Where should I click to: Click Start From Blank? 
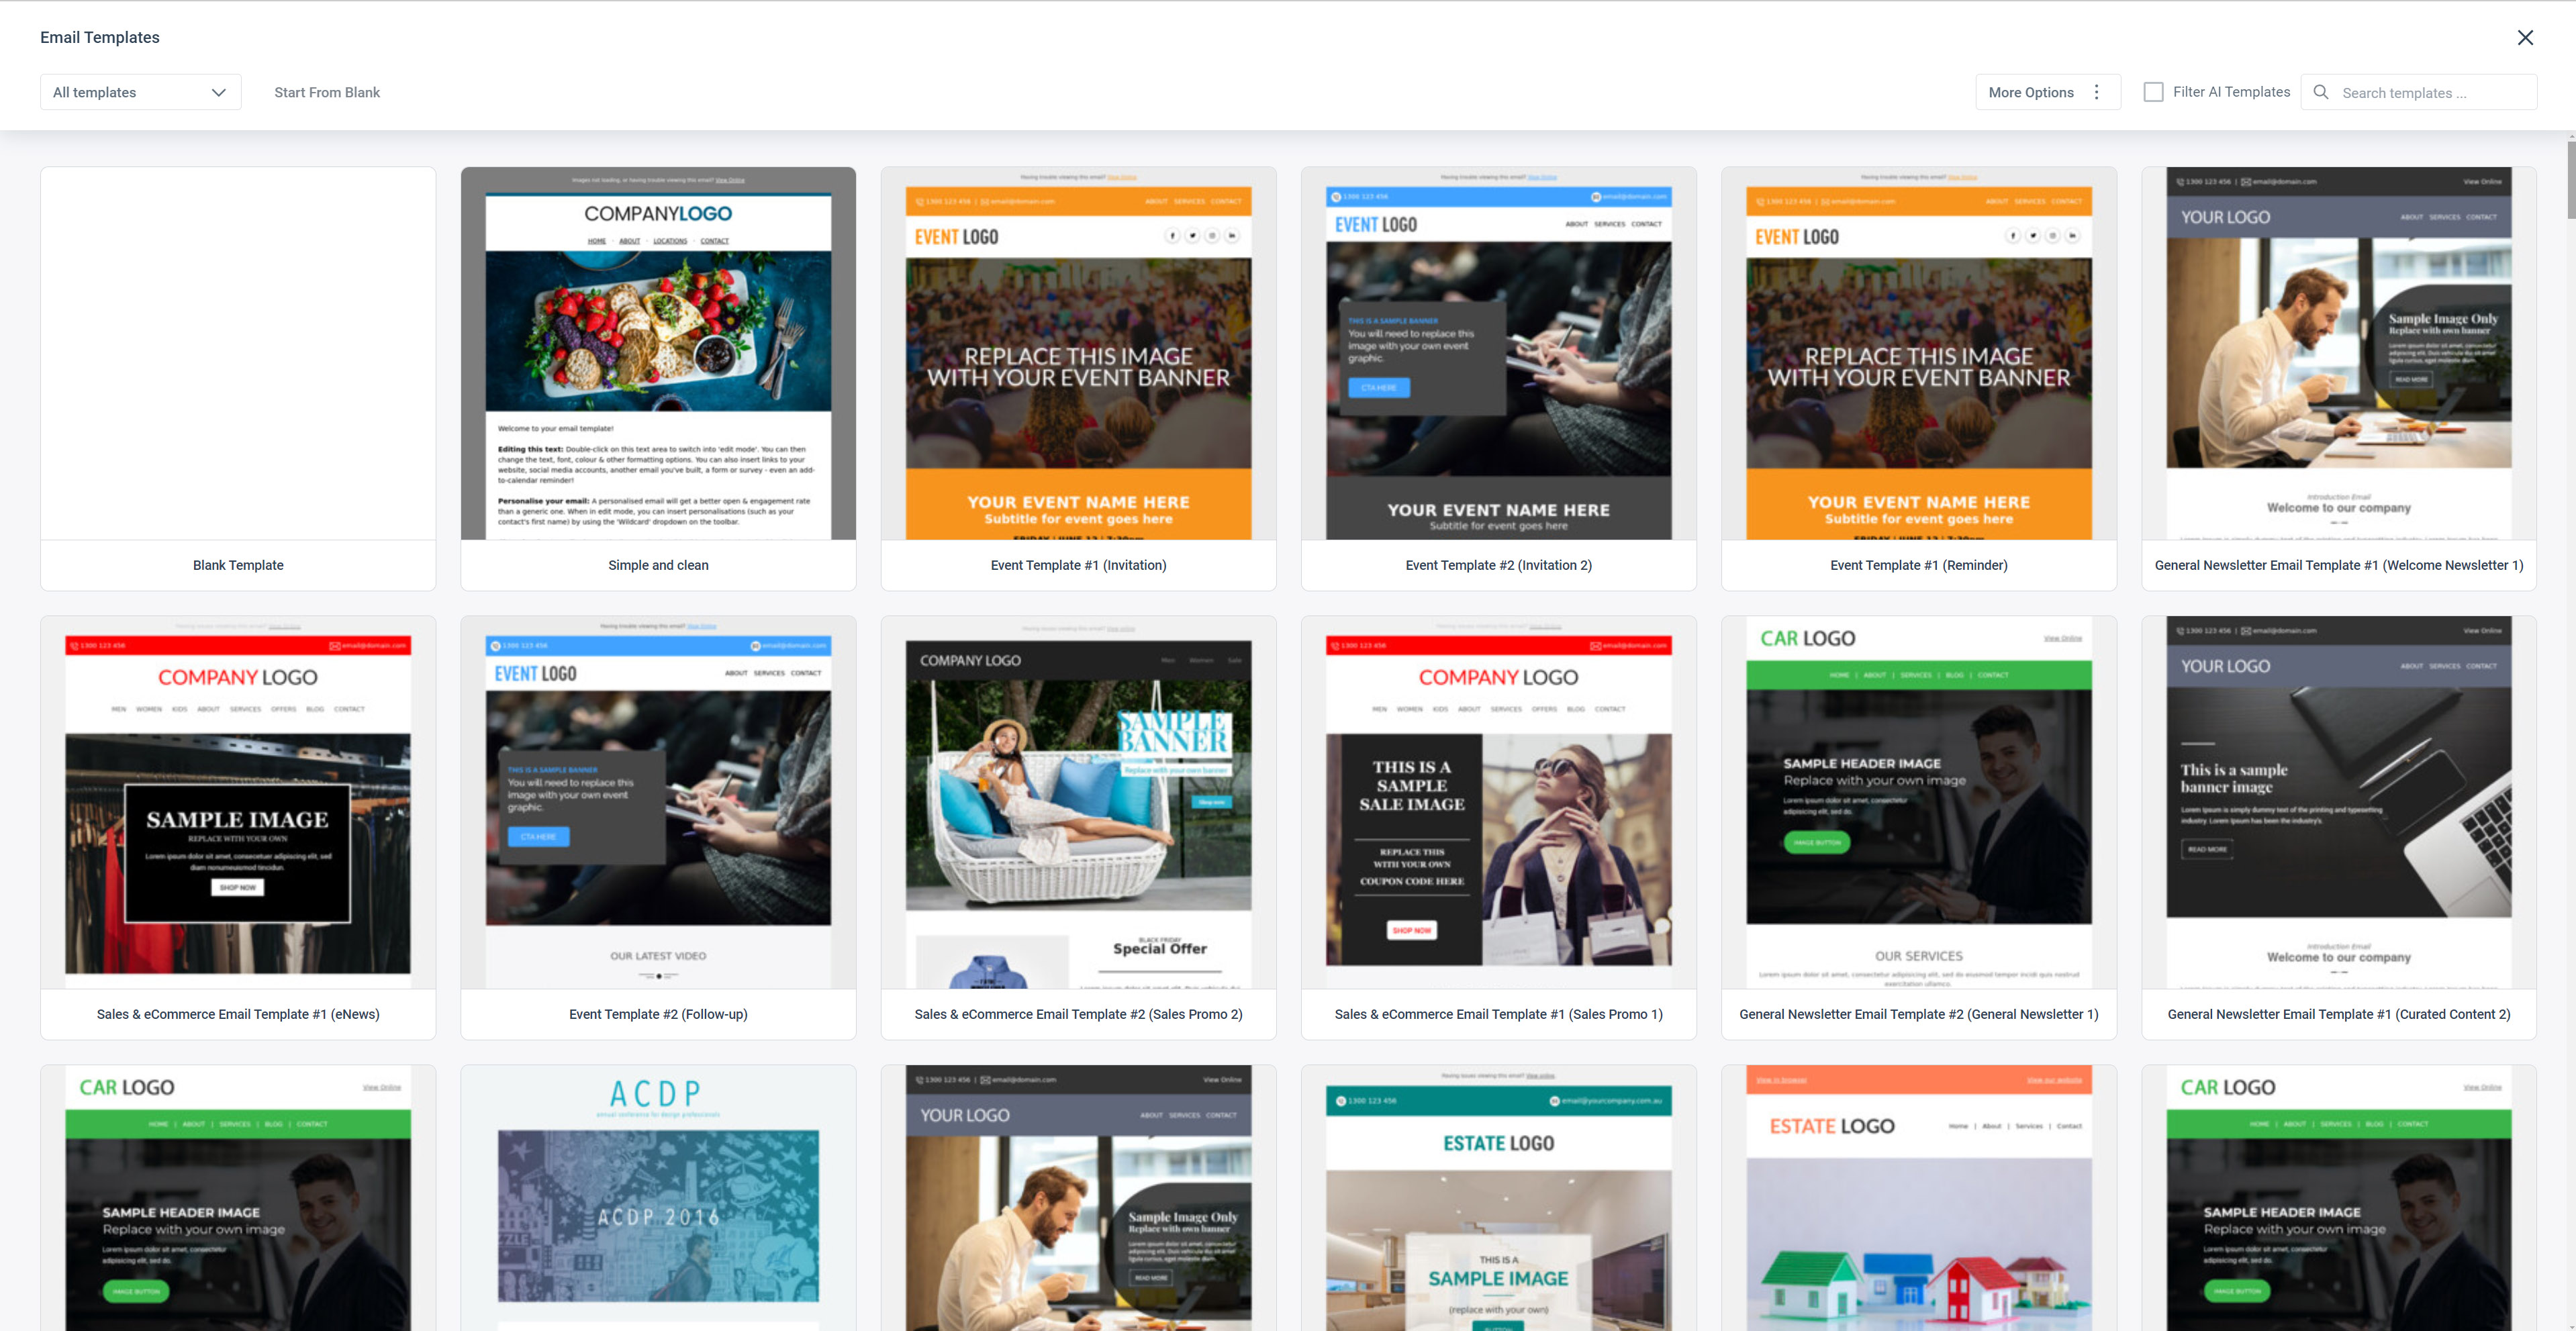[327, 91]
